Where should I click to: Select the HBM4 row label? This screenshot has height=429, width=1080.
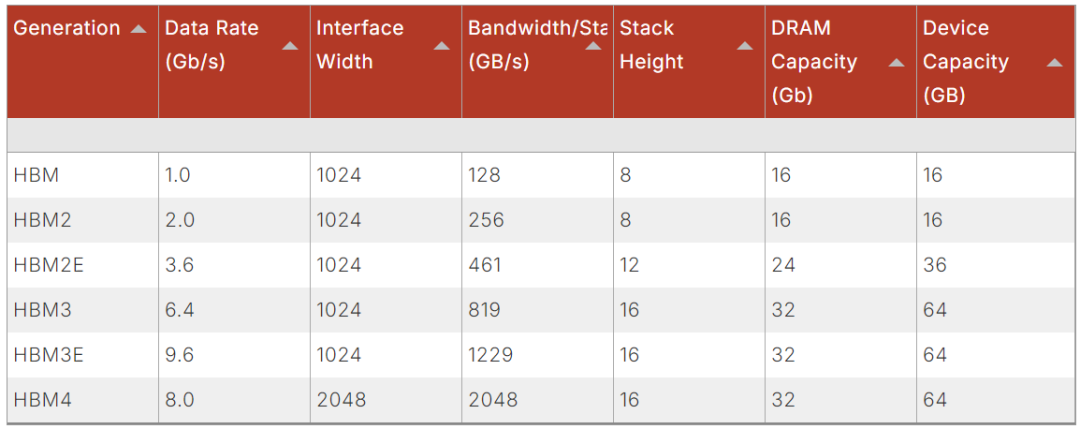pyautogui.click(x=42, y=400)
